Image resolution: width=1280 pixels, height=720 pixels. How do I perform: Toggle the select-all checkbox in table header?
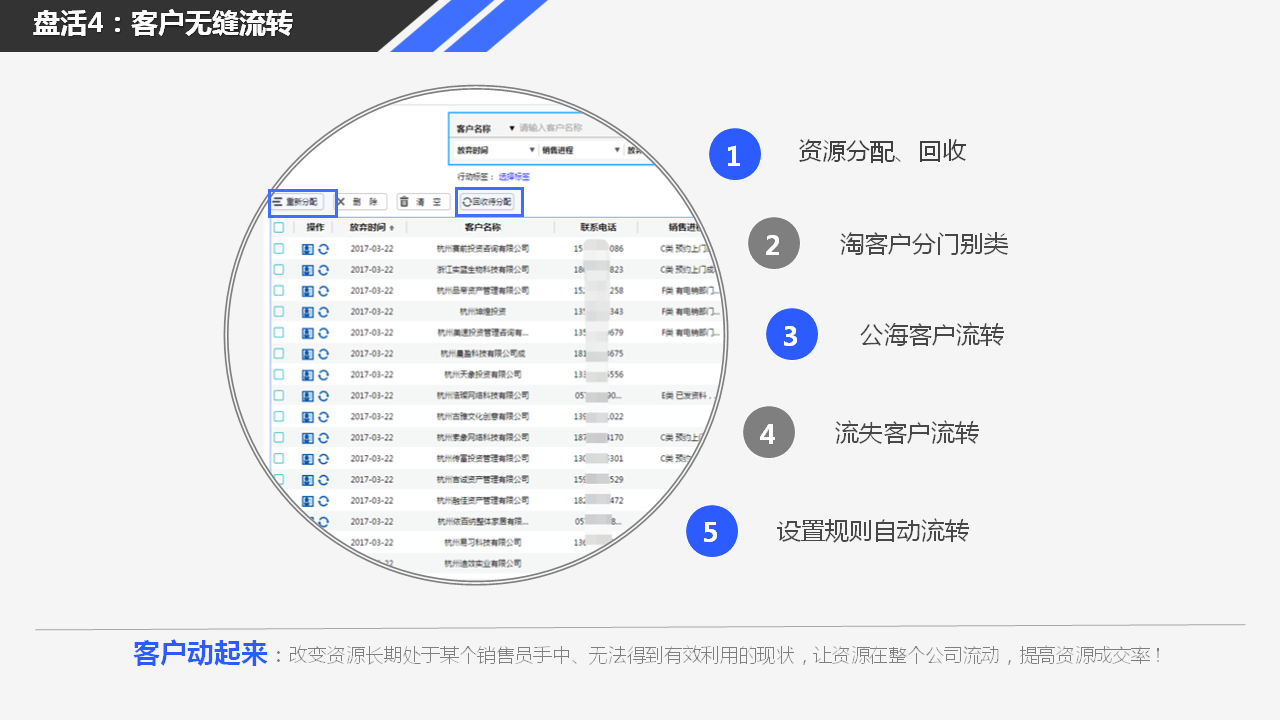279,227
